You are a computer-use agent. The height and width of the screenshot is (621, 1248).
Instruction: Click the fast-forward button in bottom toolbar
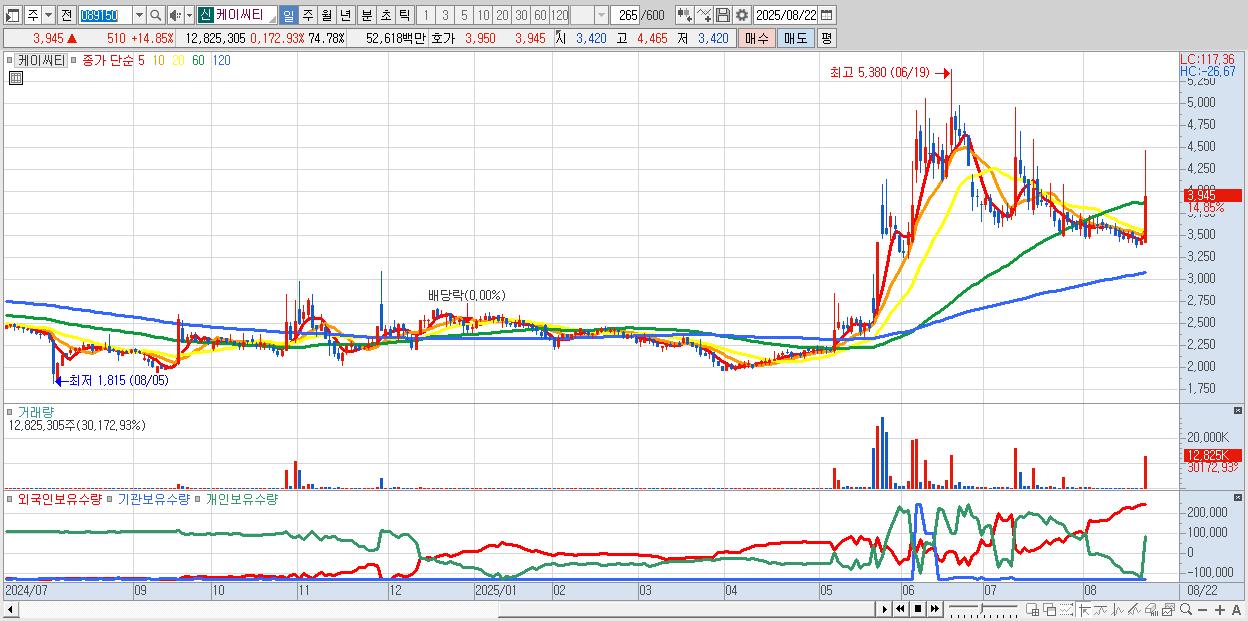point(934,609)
